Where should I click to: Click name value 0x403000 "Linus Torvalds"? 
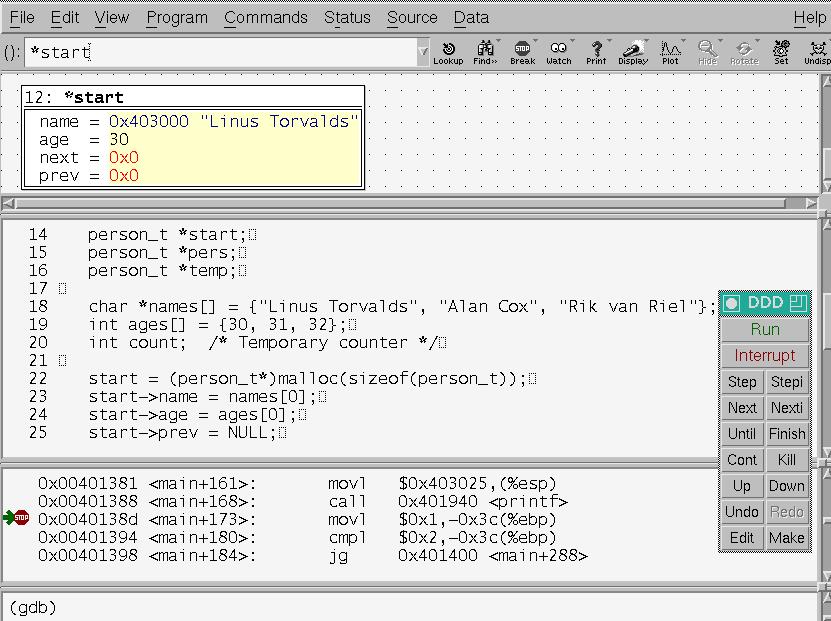(234, 121)
